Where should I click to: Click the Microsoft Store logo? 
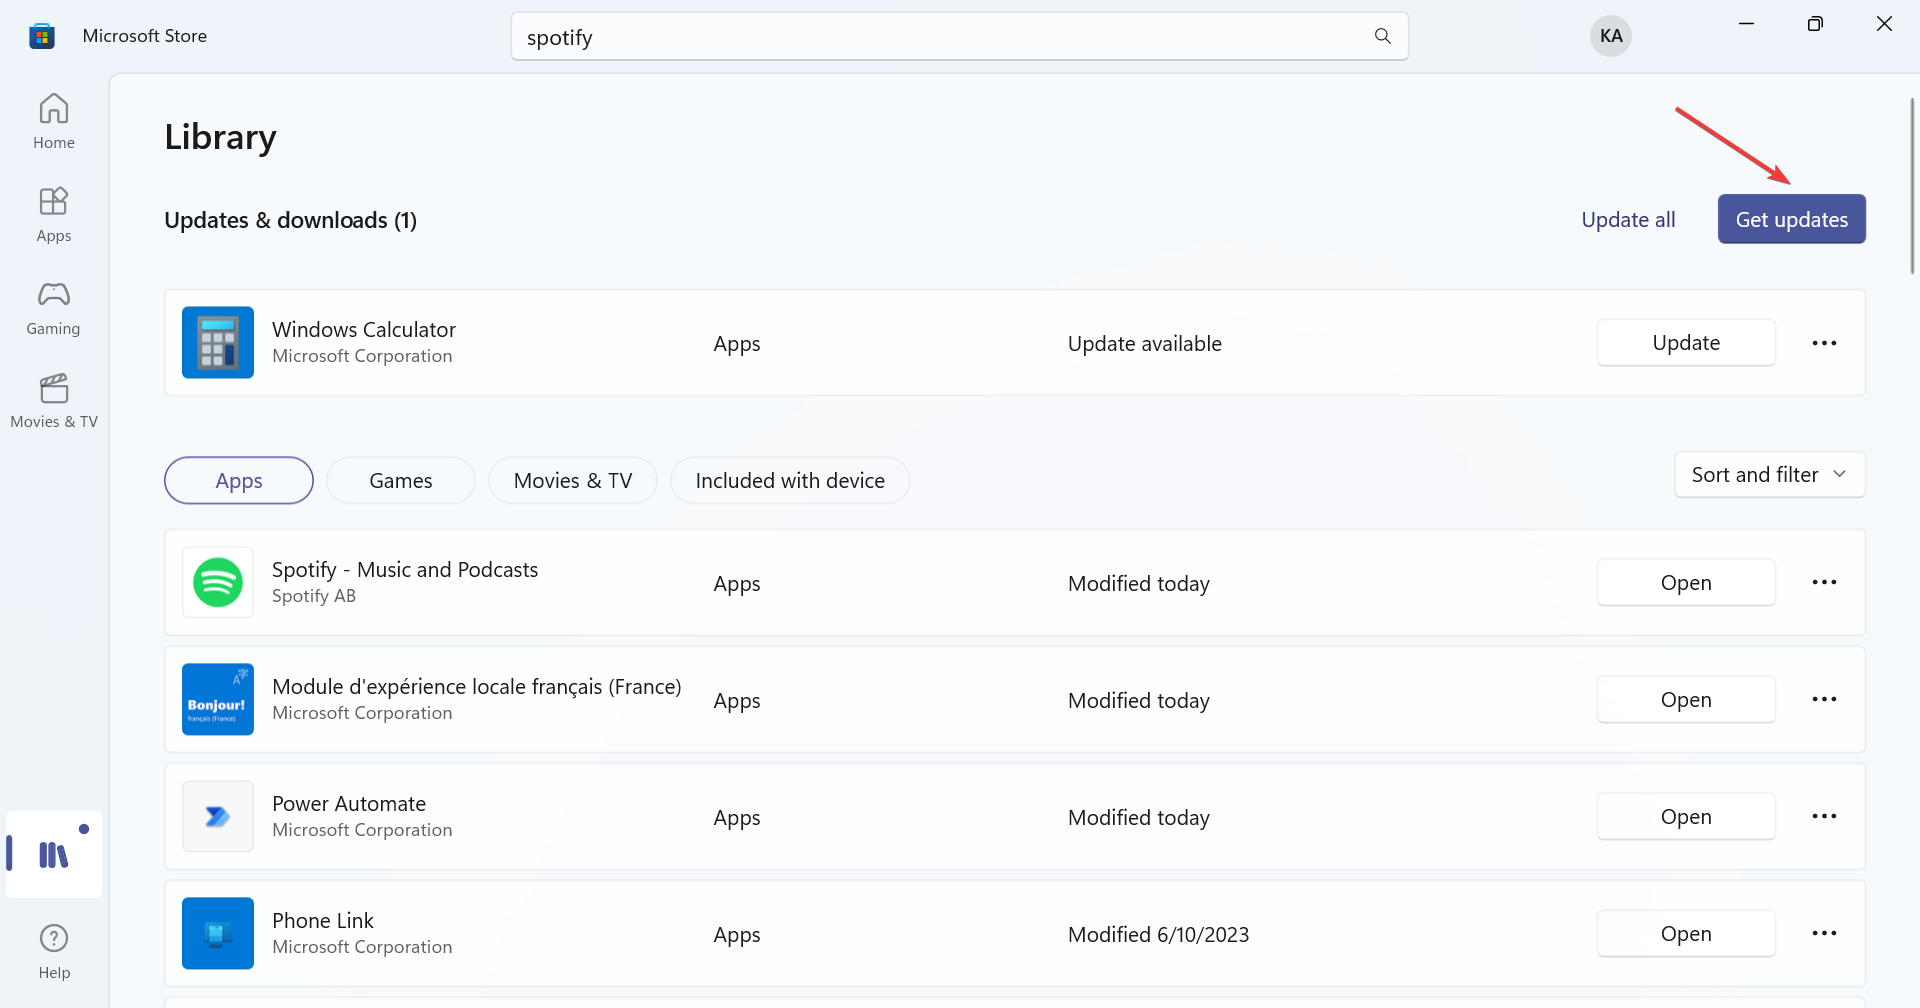[x=41, y=35]
